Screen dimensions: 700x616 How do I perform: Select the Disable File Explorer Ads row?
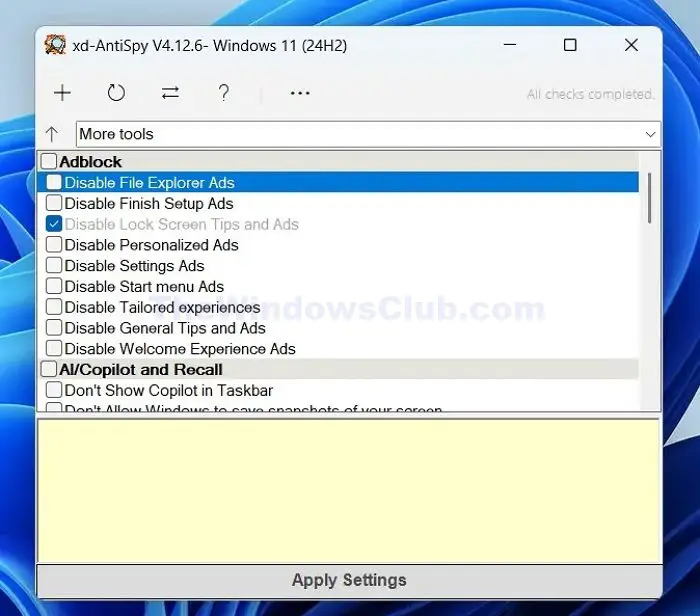(x=338, y=182)
